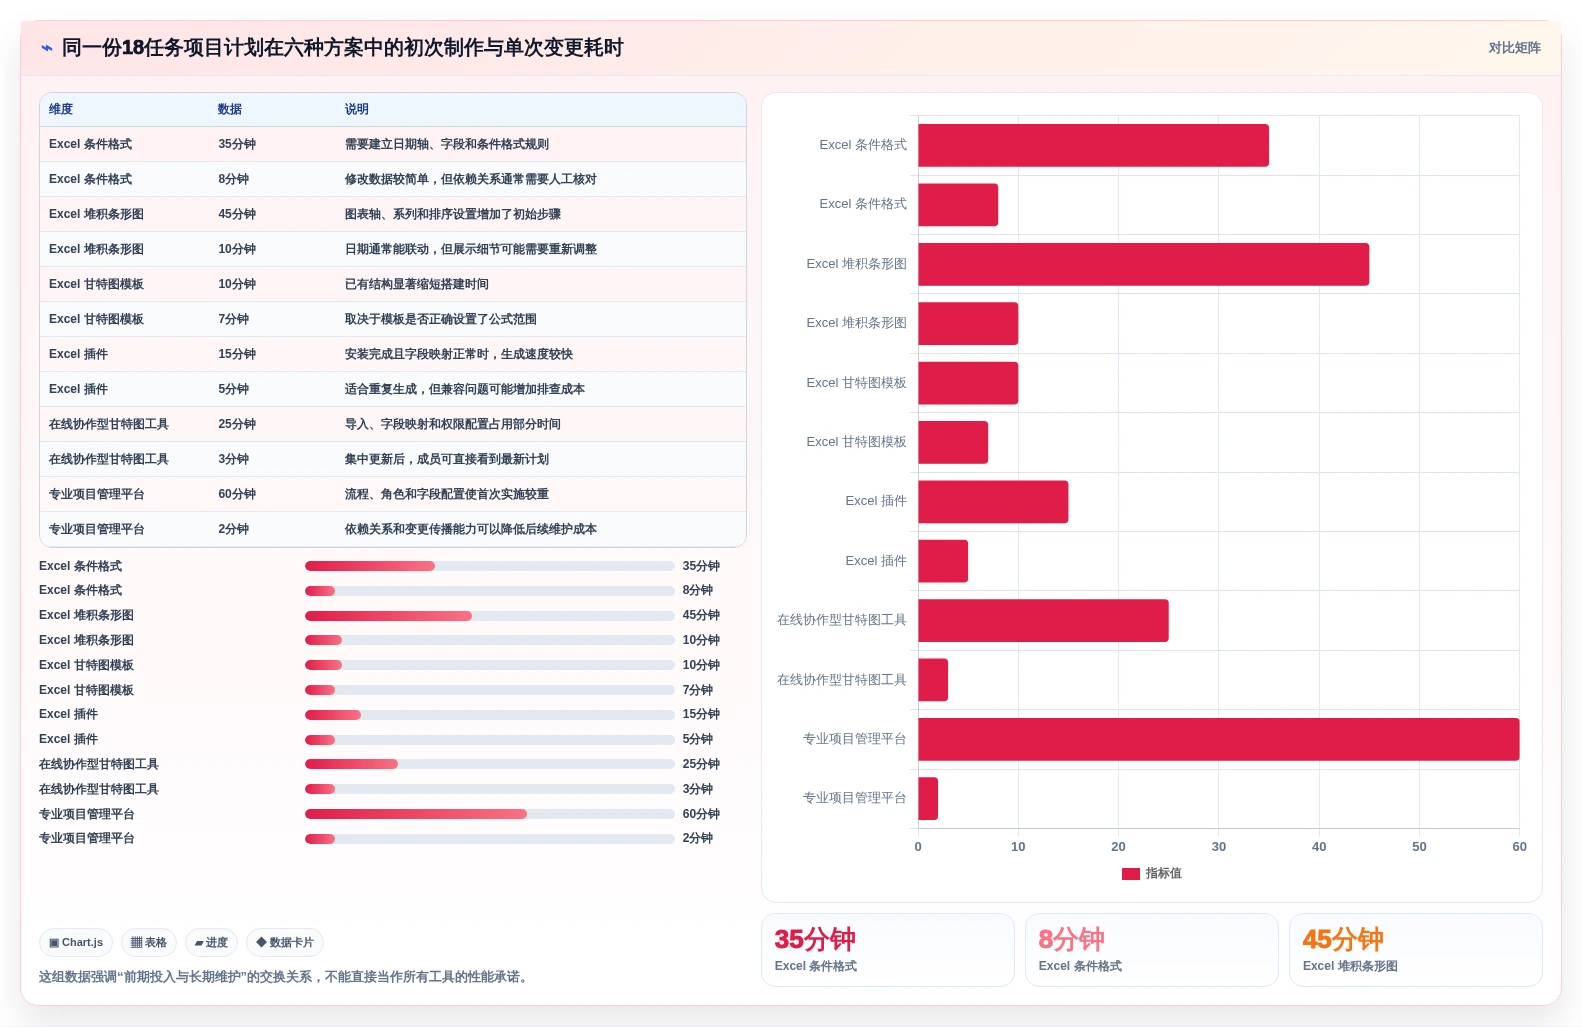Click the 对比矩阵 badge in the header
The image size is (1582, 1027).
coord(1514,48)
